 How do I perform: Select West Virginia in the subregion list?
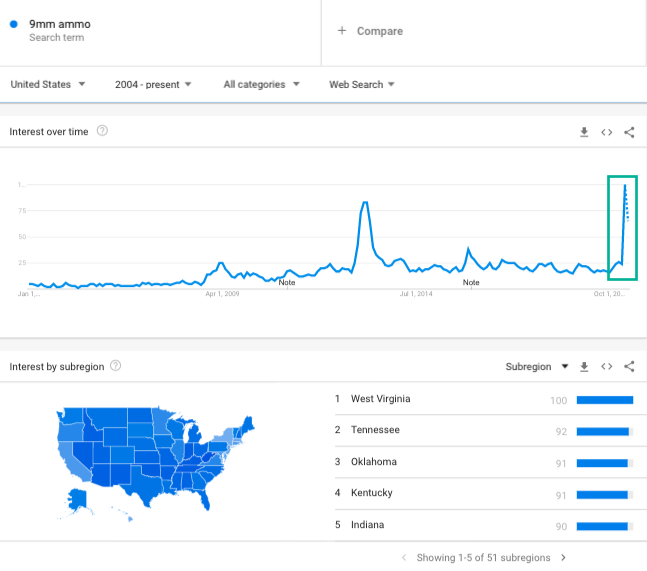tap(380, 399)
